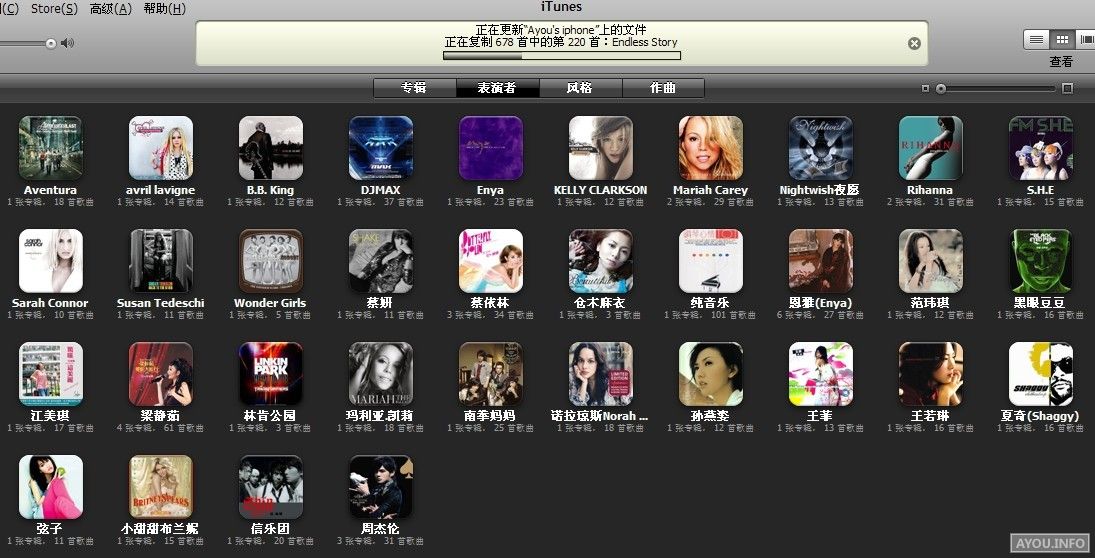This screenshot has width=1095, height=558.
Task: Open the 黑眼豆豆 green cover
Action: point(1041,261)
